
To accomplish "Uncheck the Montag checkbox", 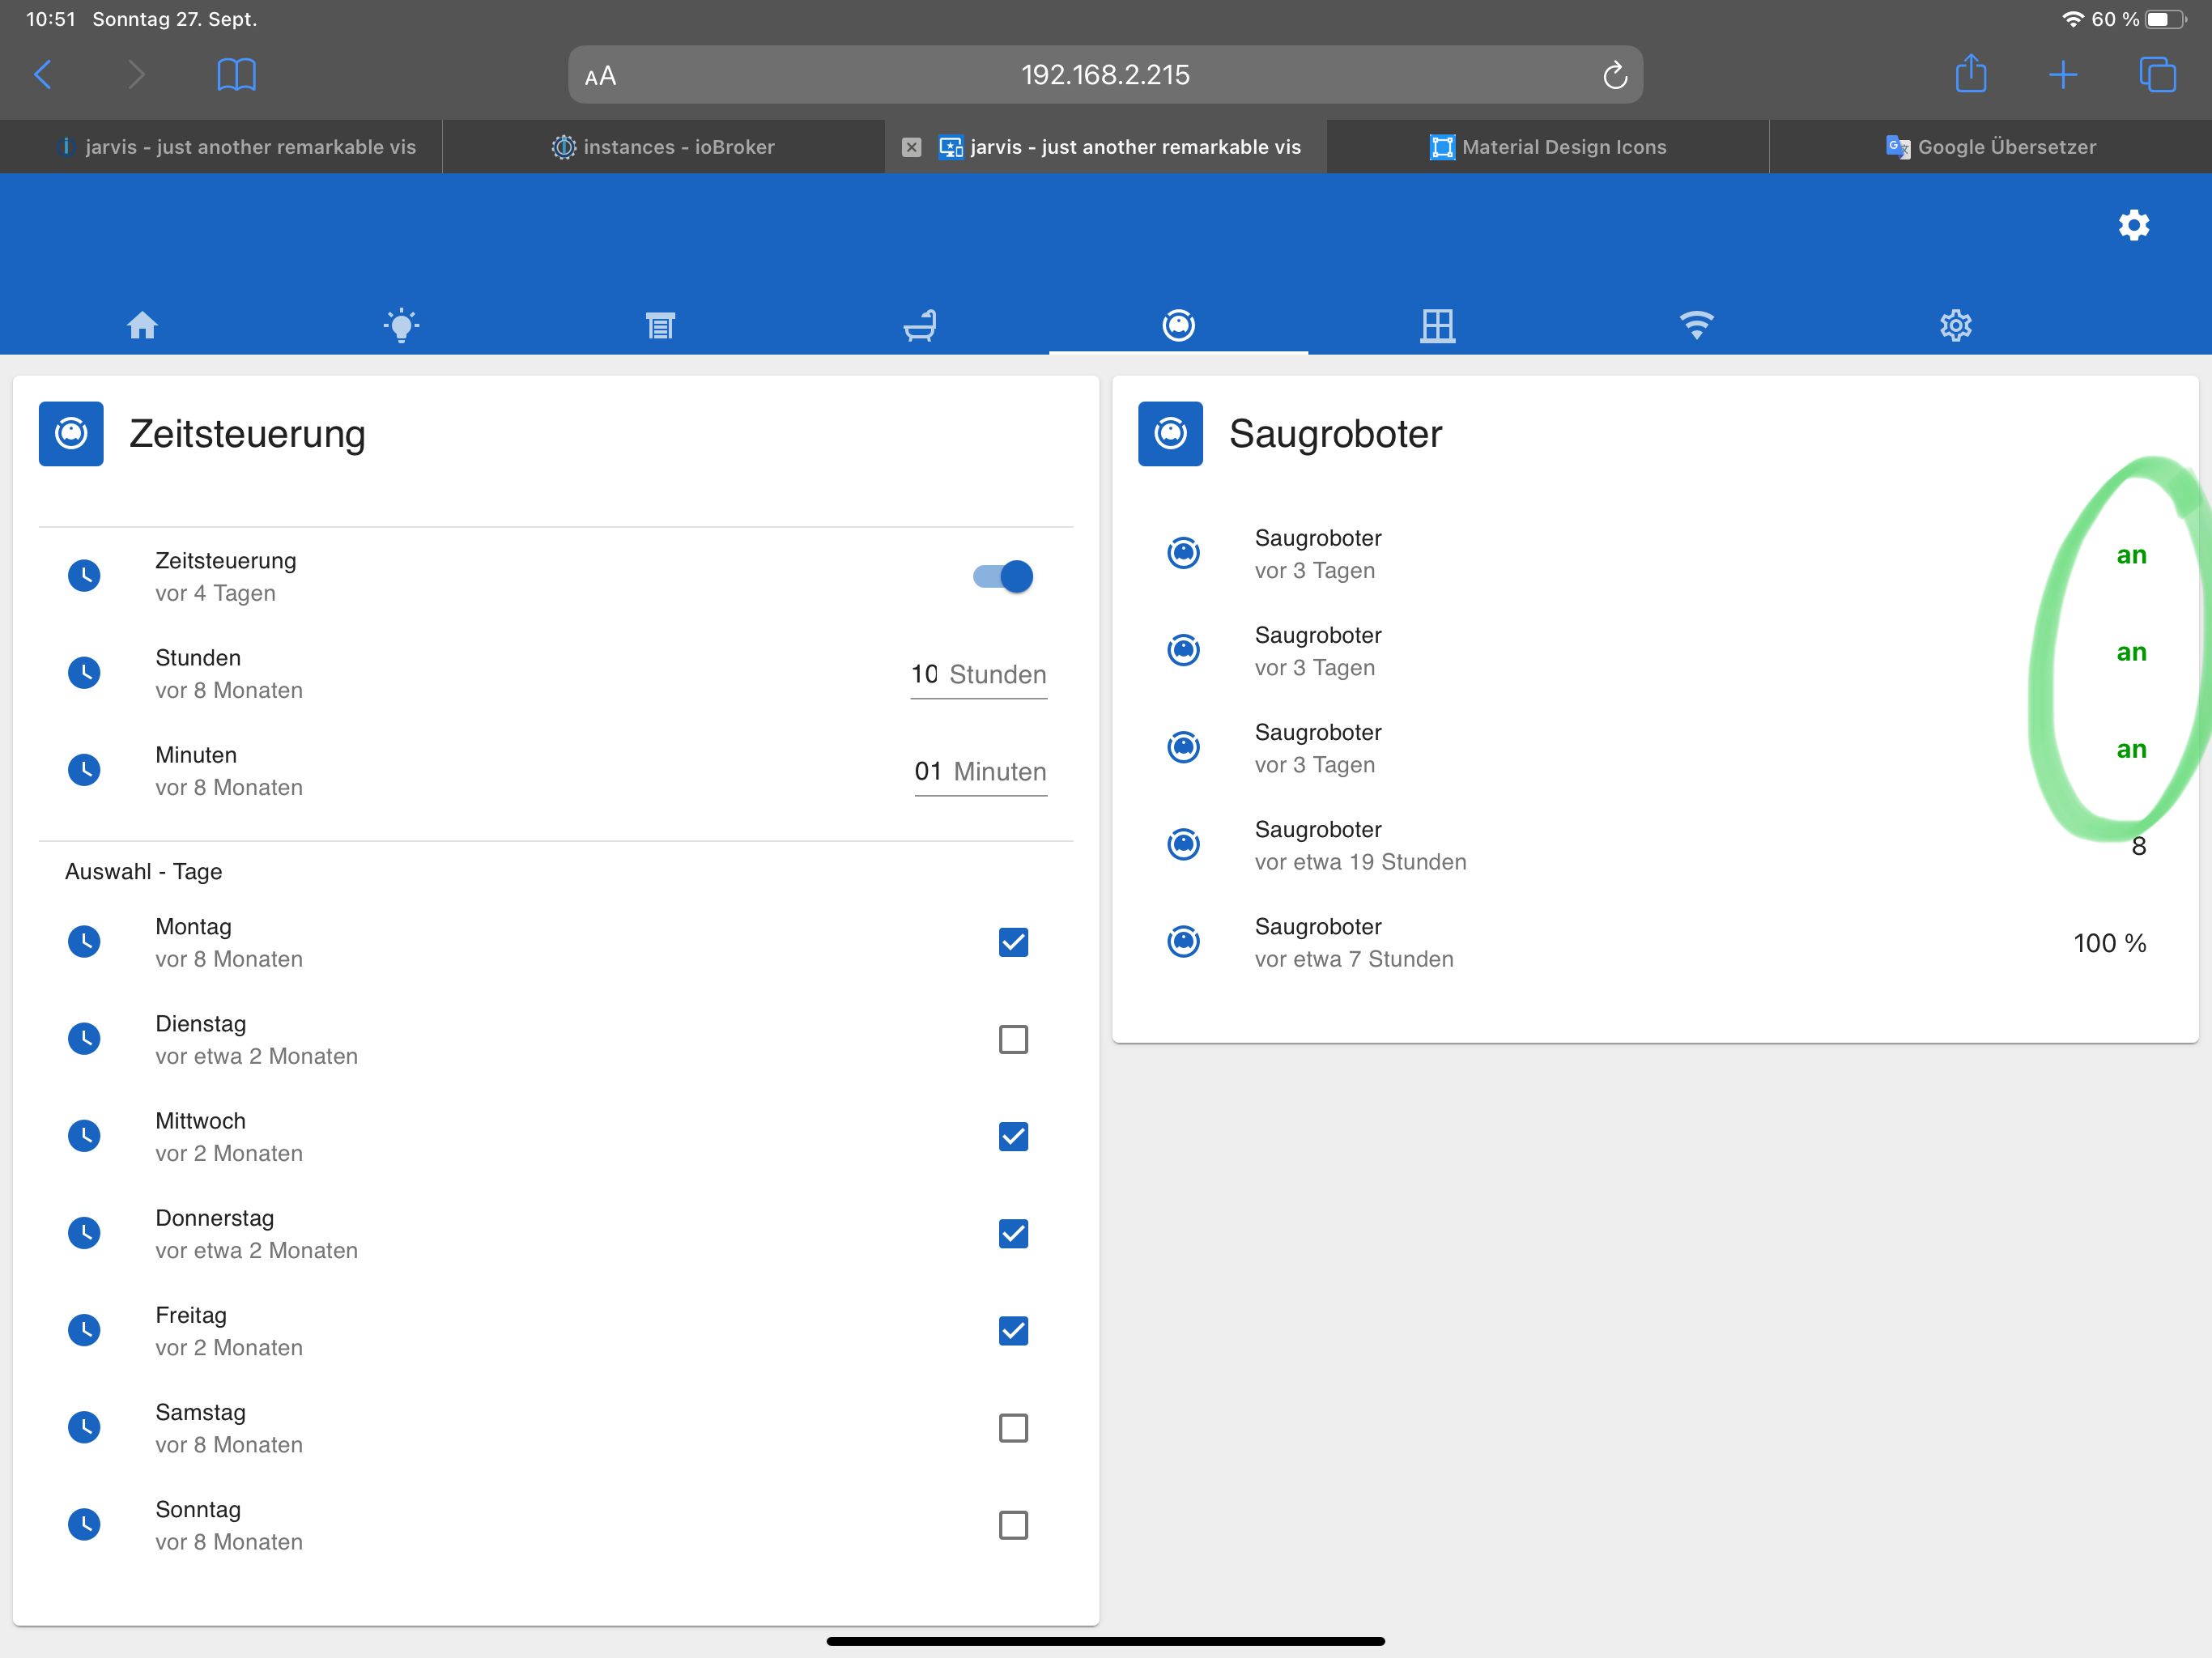I will point(1013,942).
